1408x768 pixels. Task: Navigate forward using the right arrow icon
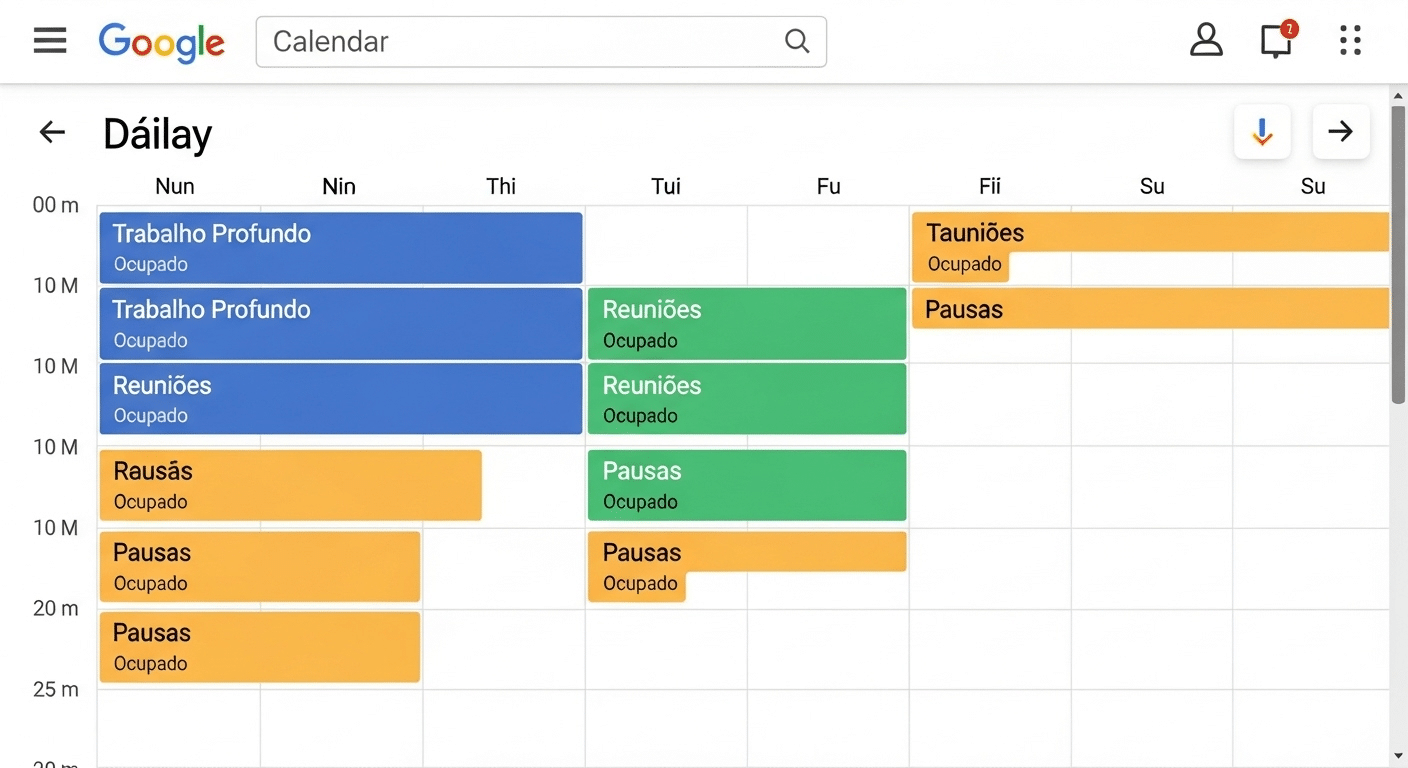1341,131
